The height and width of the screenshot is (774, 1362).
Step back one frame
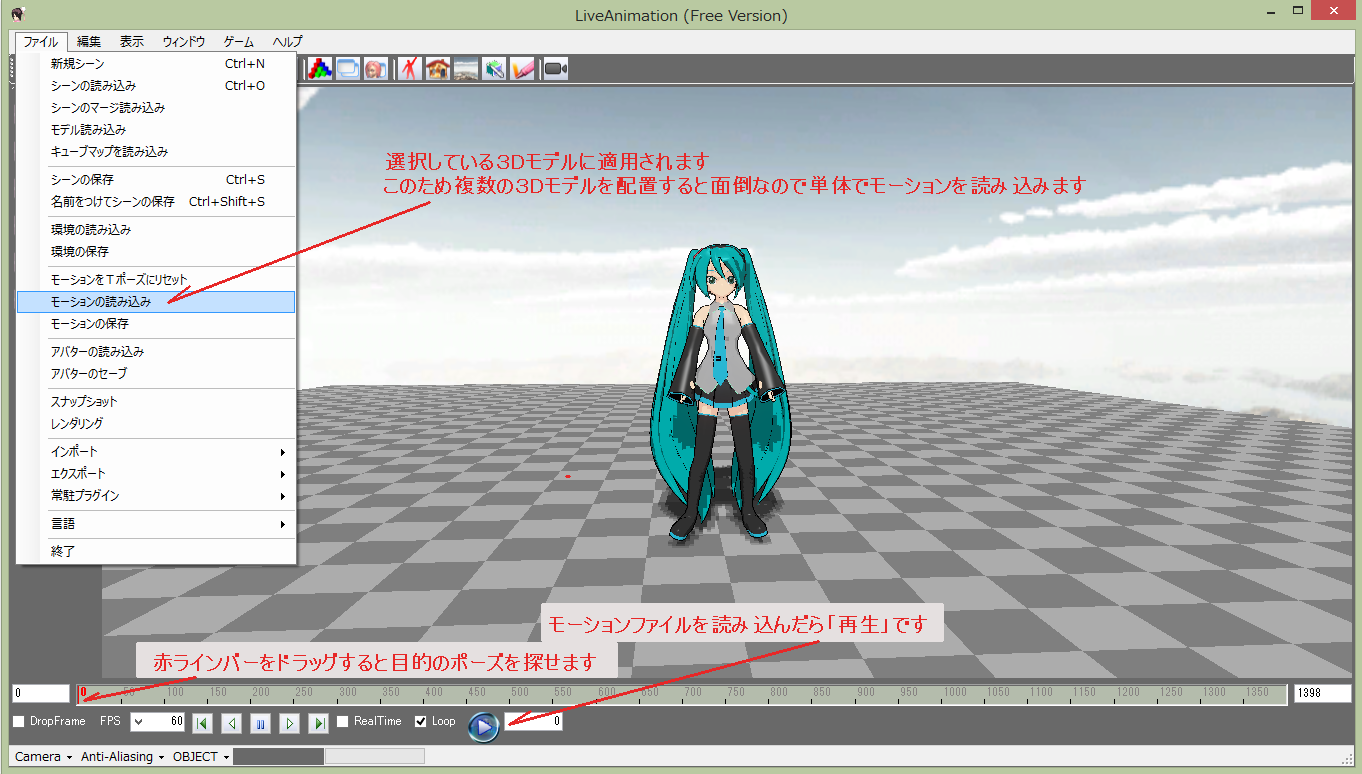pyautogui.click(x=231, y=723)
